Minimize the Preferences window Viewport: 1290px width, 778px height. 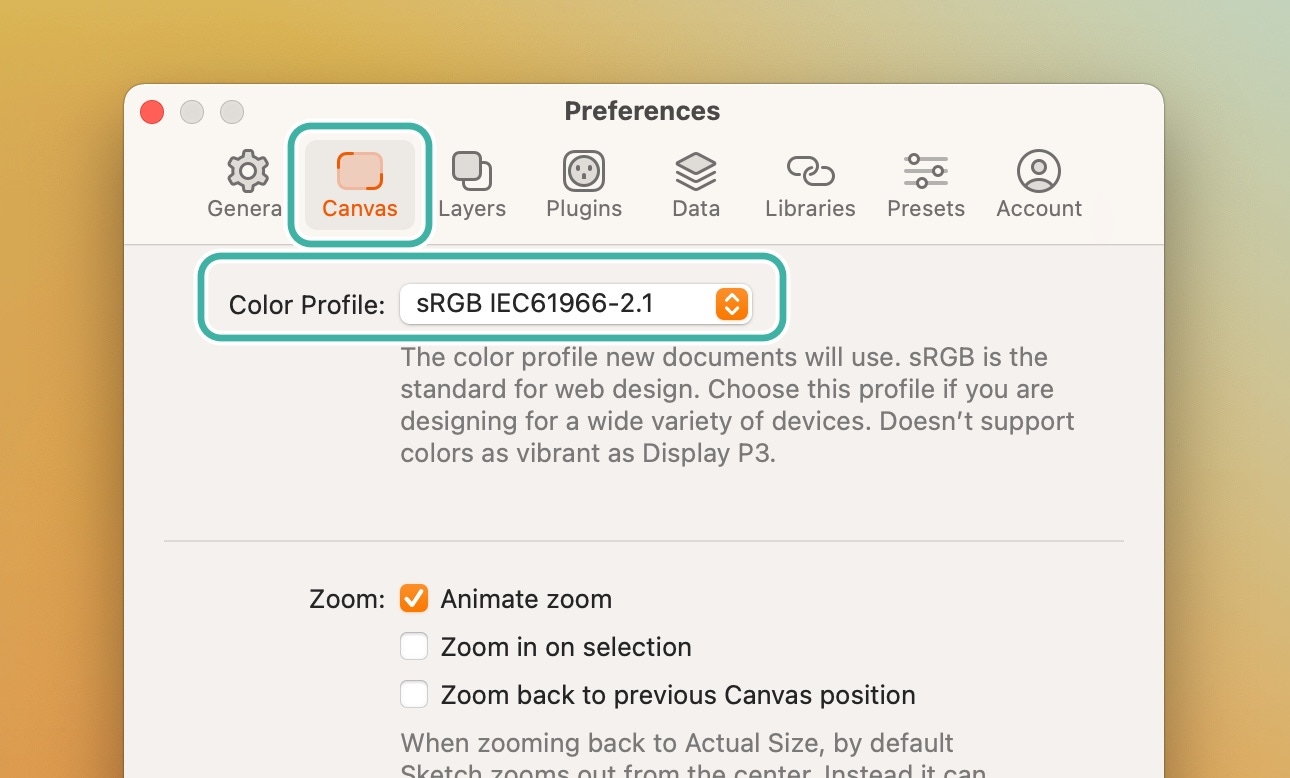pos(191,112)
